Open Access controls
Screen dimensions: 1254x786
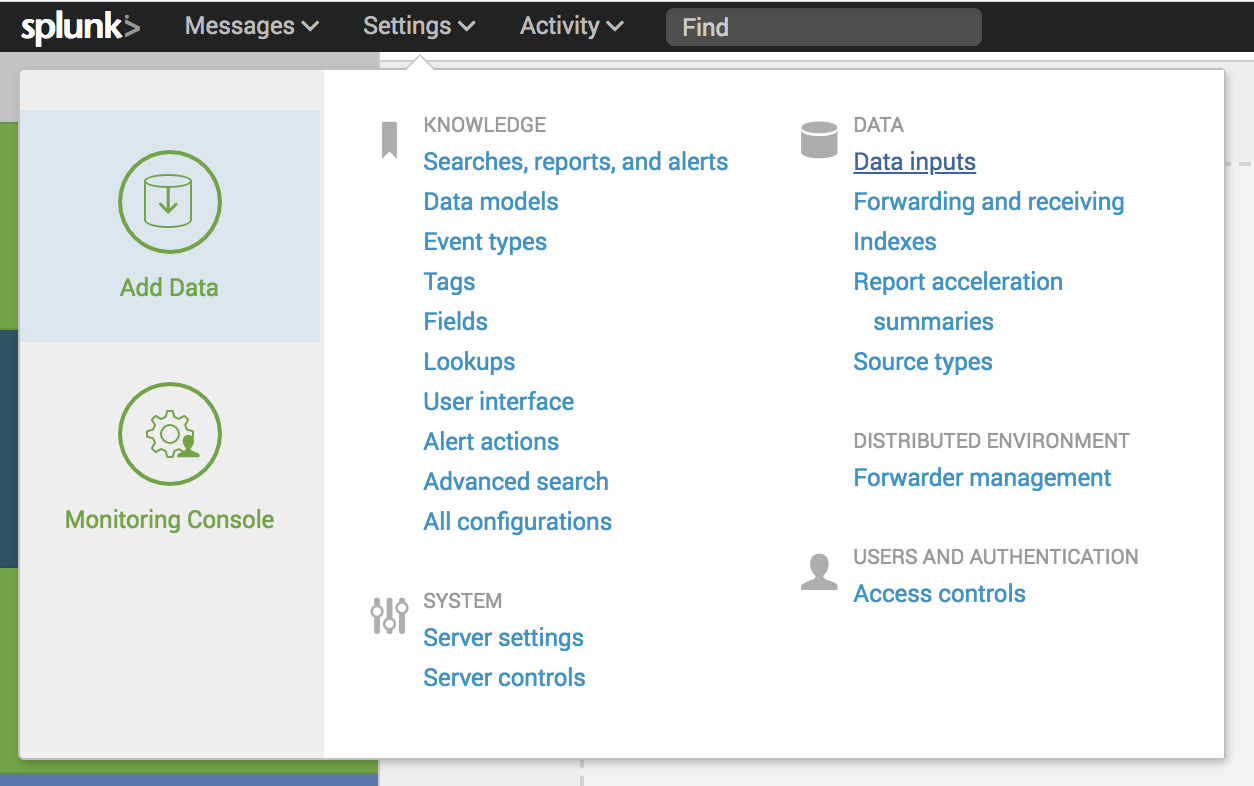[x=938, y=593]
